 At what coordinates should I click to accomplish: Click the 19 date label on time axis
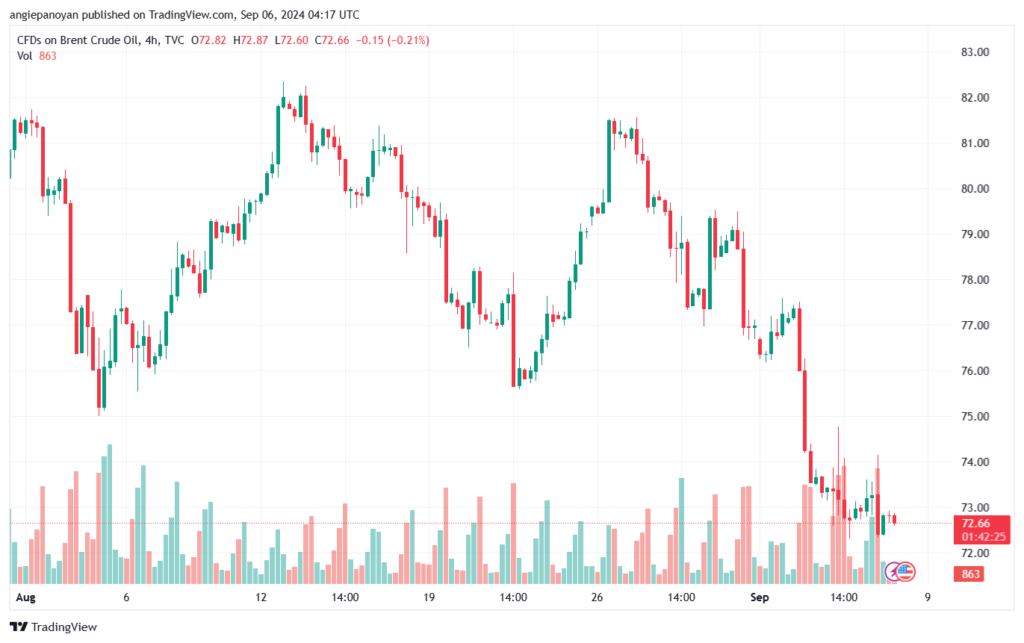click(428, 597)
